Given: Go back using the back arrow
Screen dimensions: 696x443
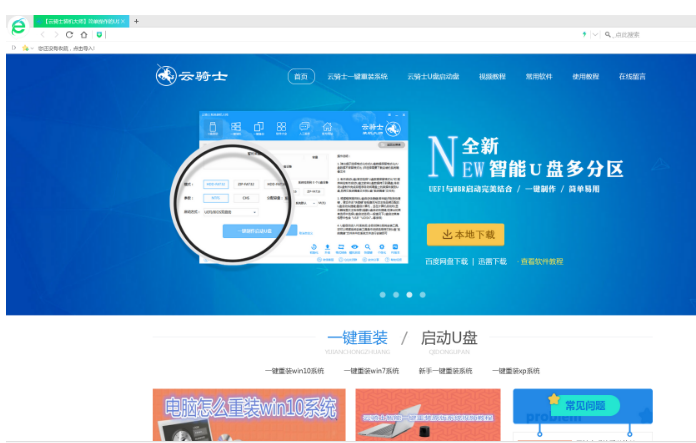Looking at the screenshot, I should (x=43, y=35).
